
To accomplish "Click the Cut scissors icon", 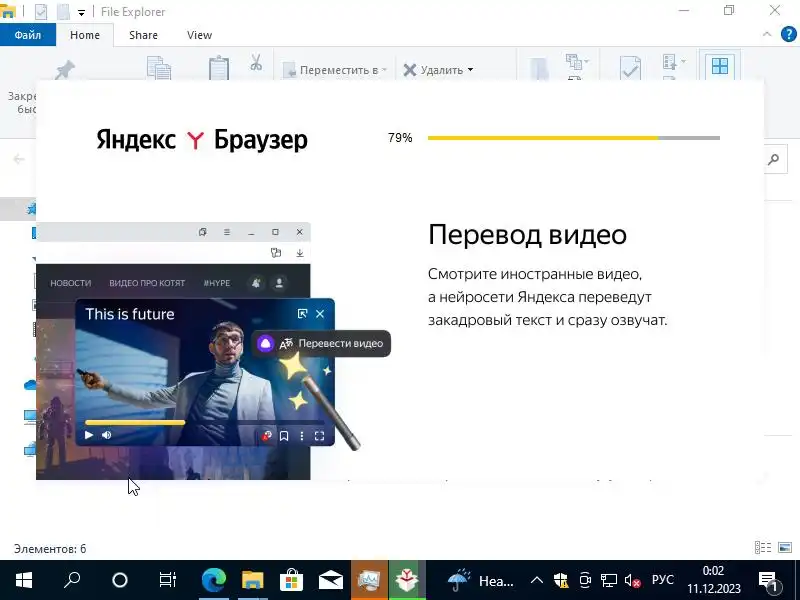I will click(x=256, y=63).
